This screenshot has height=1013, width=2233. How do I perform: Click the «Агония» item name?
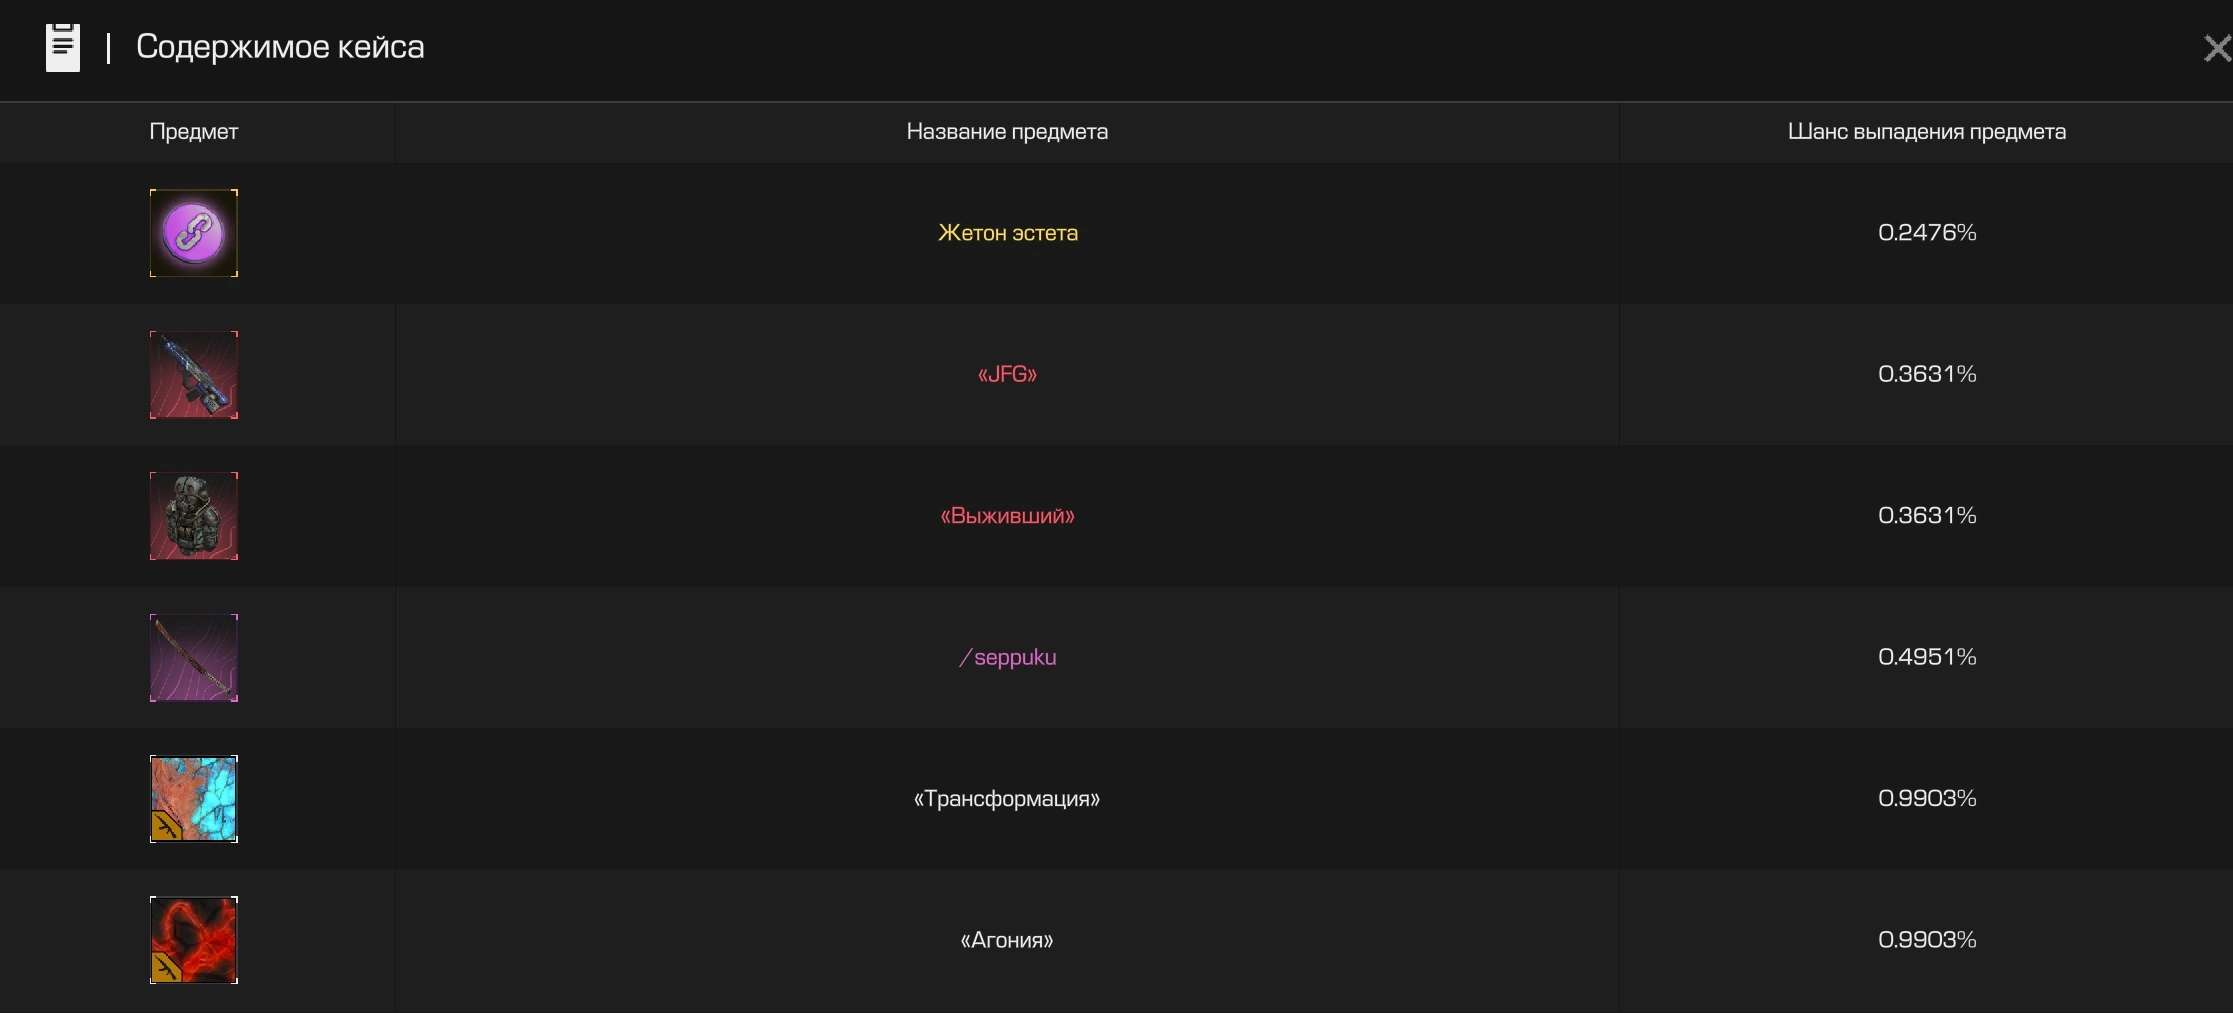click(x=1007, y=940)
